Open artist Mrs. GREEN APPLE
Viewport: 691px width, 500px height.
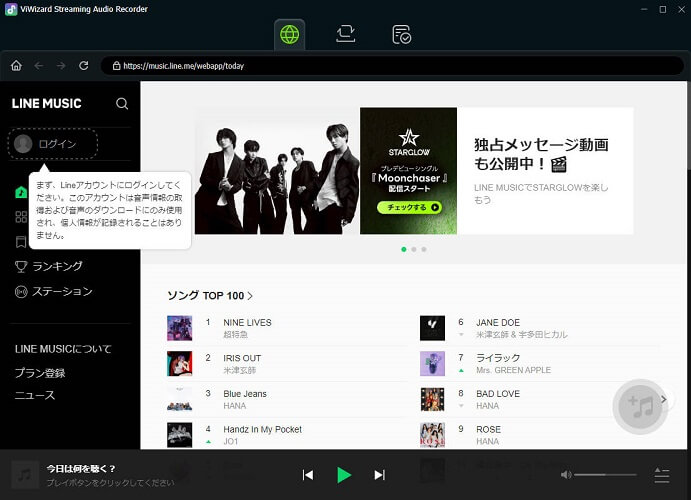(513, 370)
